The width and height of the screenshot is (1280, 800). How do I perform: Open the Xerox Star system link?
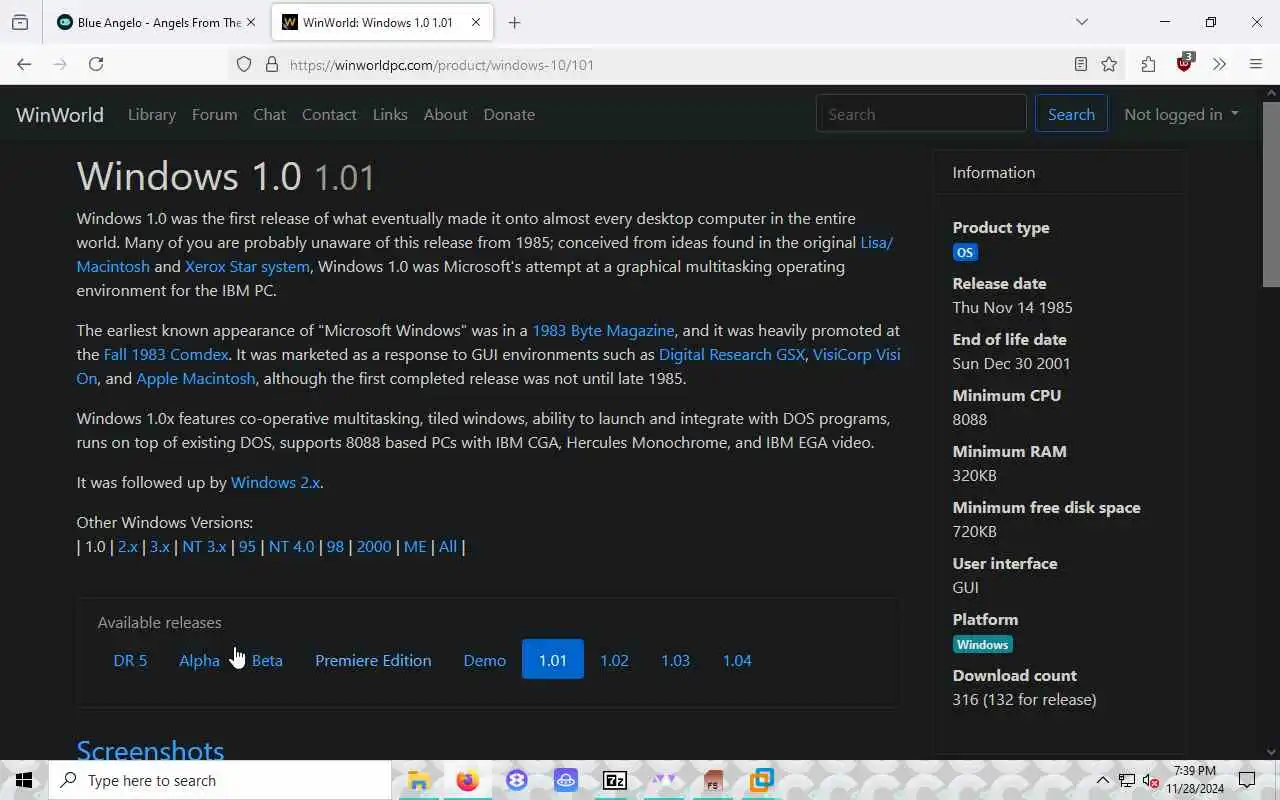pos(247,266)
